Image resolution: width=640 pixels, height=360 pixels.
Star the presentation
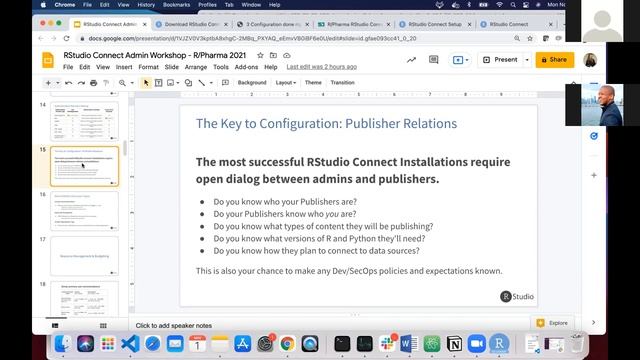(x=260, y=55)
